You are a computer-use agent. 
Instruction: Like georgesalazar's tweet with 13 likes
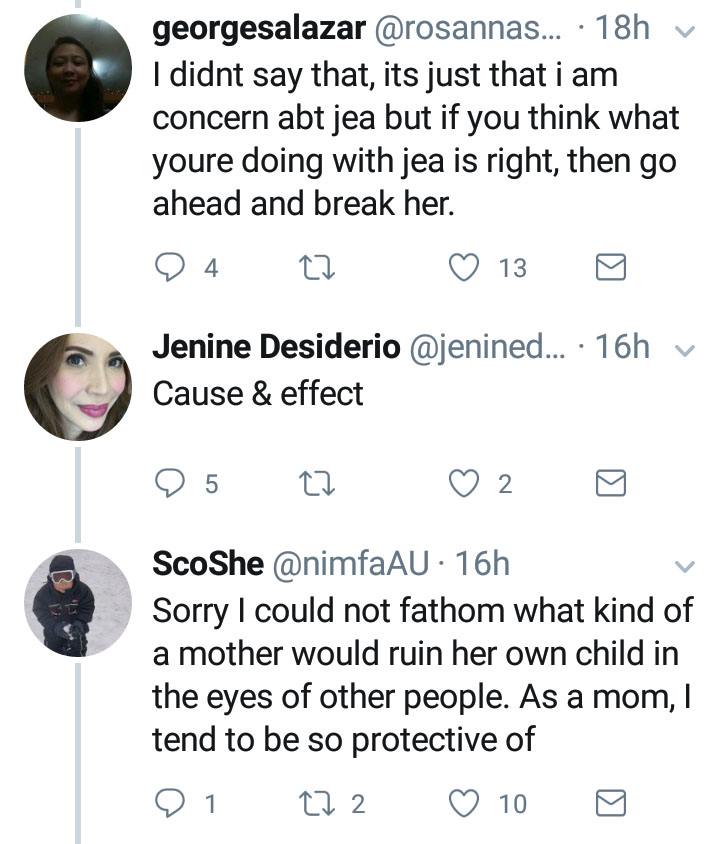pyautogui.click(x=461, y=267)
